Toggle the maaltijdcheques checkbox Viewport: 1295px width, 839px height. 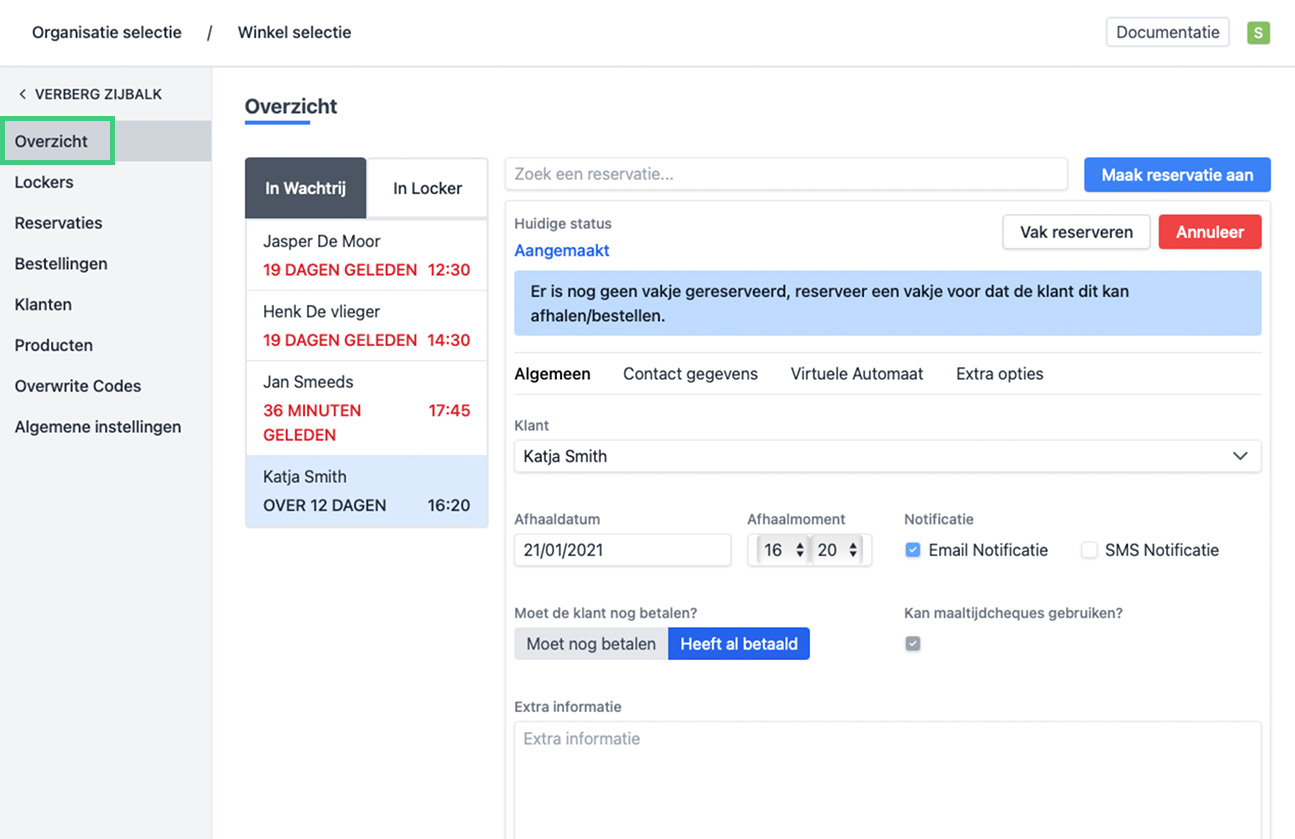[913, 644]
